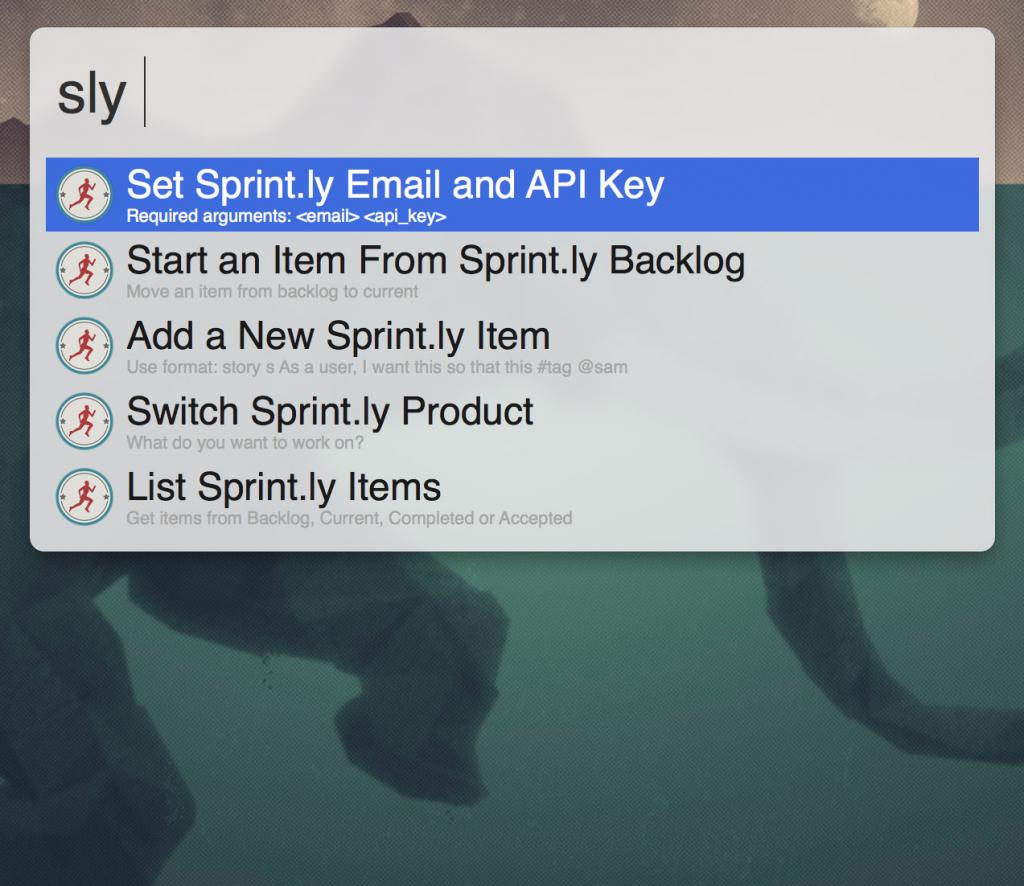Click the runner icon beside Set Sprint.ly Email
The width and height of the screenshot is (1024, 886).
84,194
